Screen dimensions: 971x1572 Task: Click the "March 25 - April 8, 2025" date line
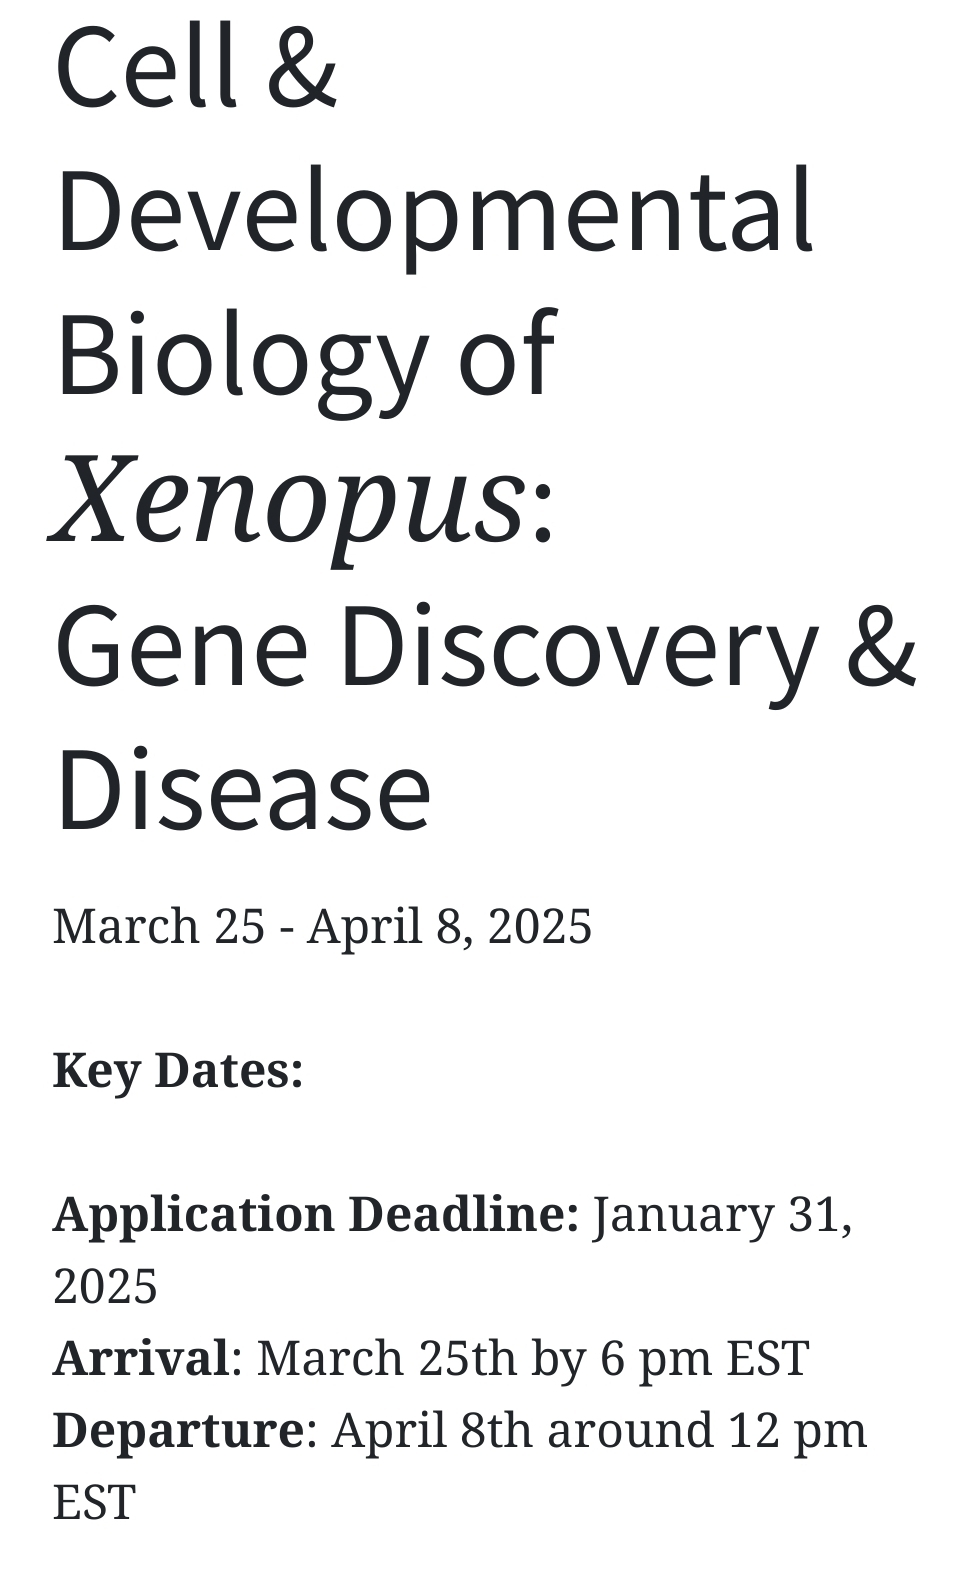click(322, 926)
